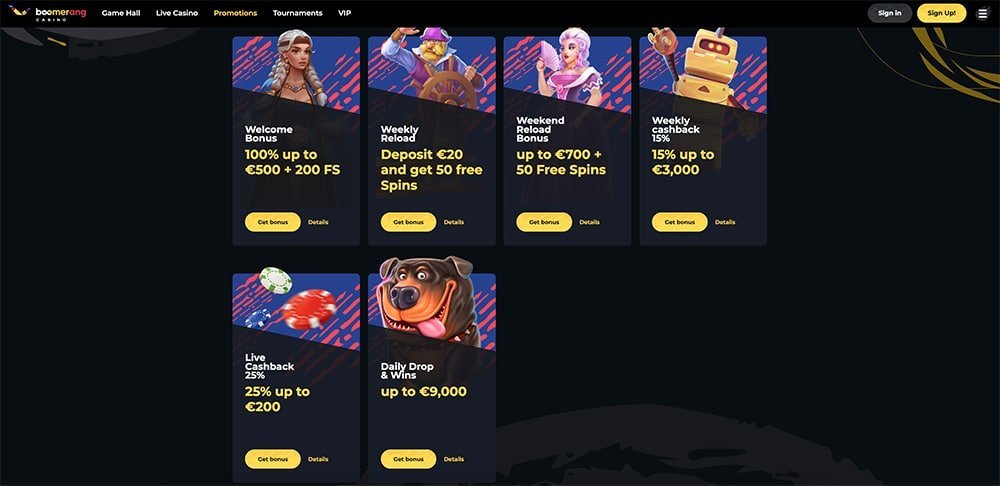This screenshot has height=486, width=1000.
Task: Get bonus for Daily Drop & Wins
Action: pyautogui.click(x=408, y=459)
